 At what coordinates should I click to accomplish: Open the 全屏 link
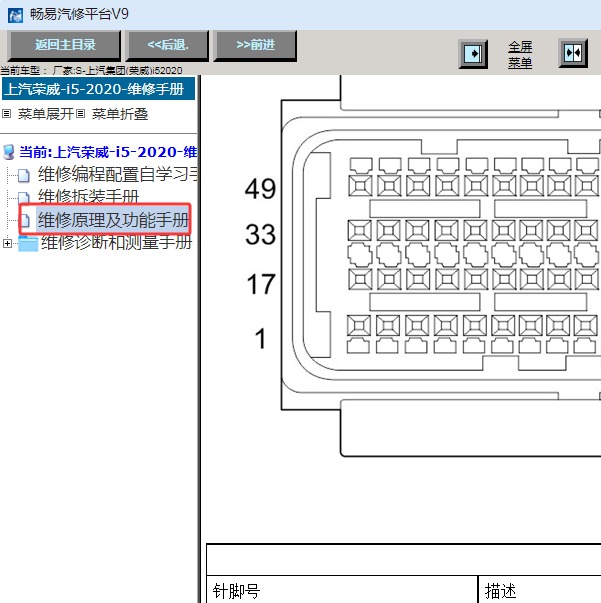(520, 47)
